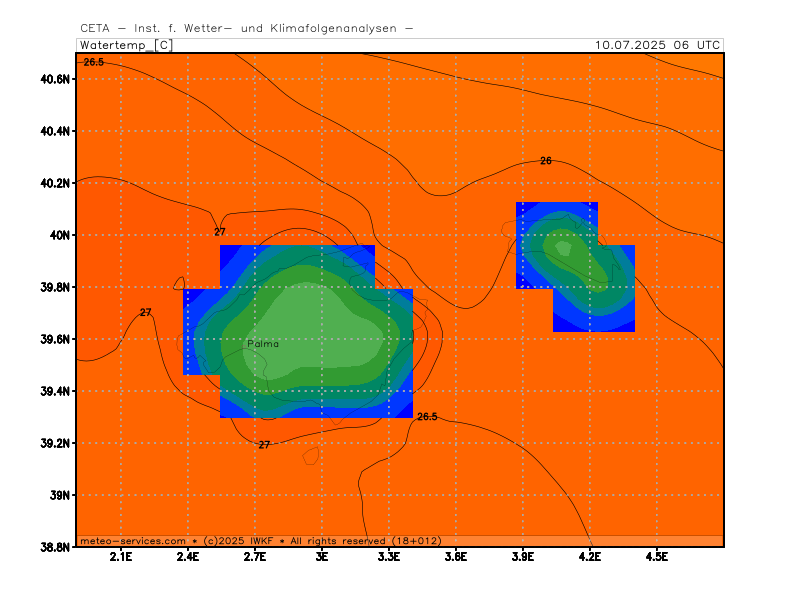The height and width of the screenshot is (600, 800).
Task: Click the 40N latitude label
Action: [59, 235]
